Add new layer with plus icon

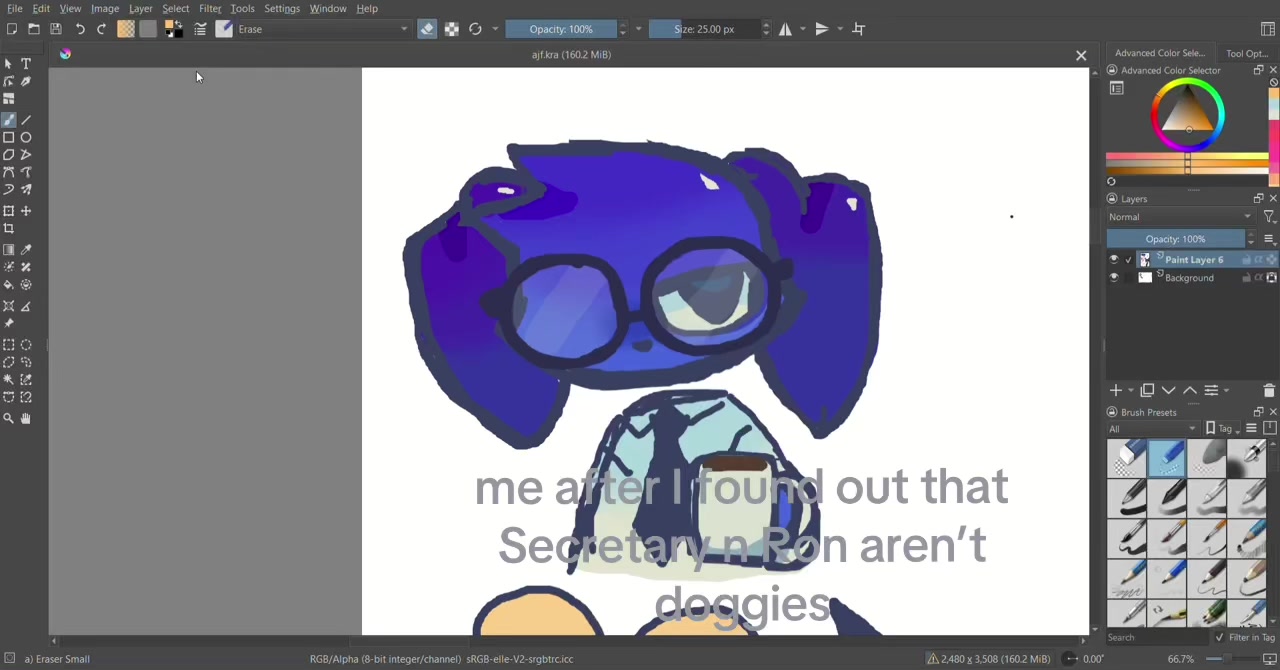(x=1116, y=390)
